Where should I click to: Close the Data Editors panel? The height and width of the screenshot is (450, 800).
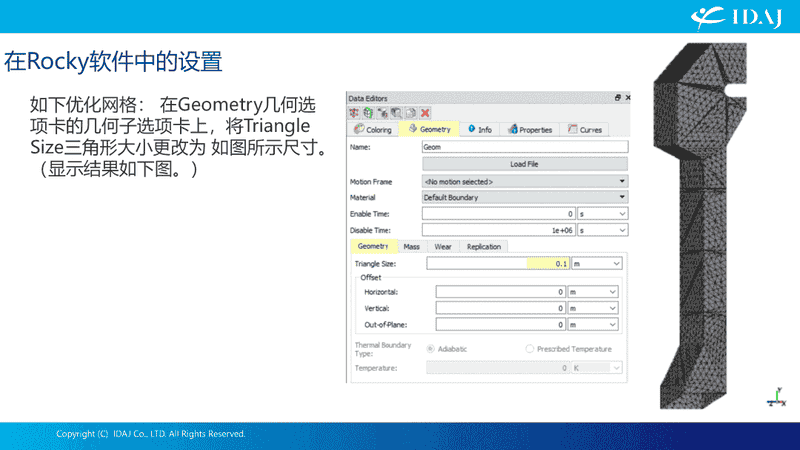pos(628,97)
